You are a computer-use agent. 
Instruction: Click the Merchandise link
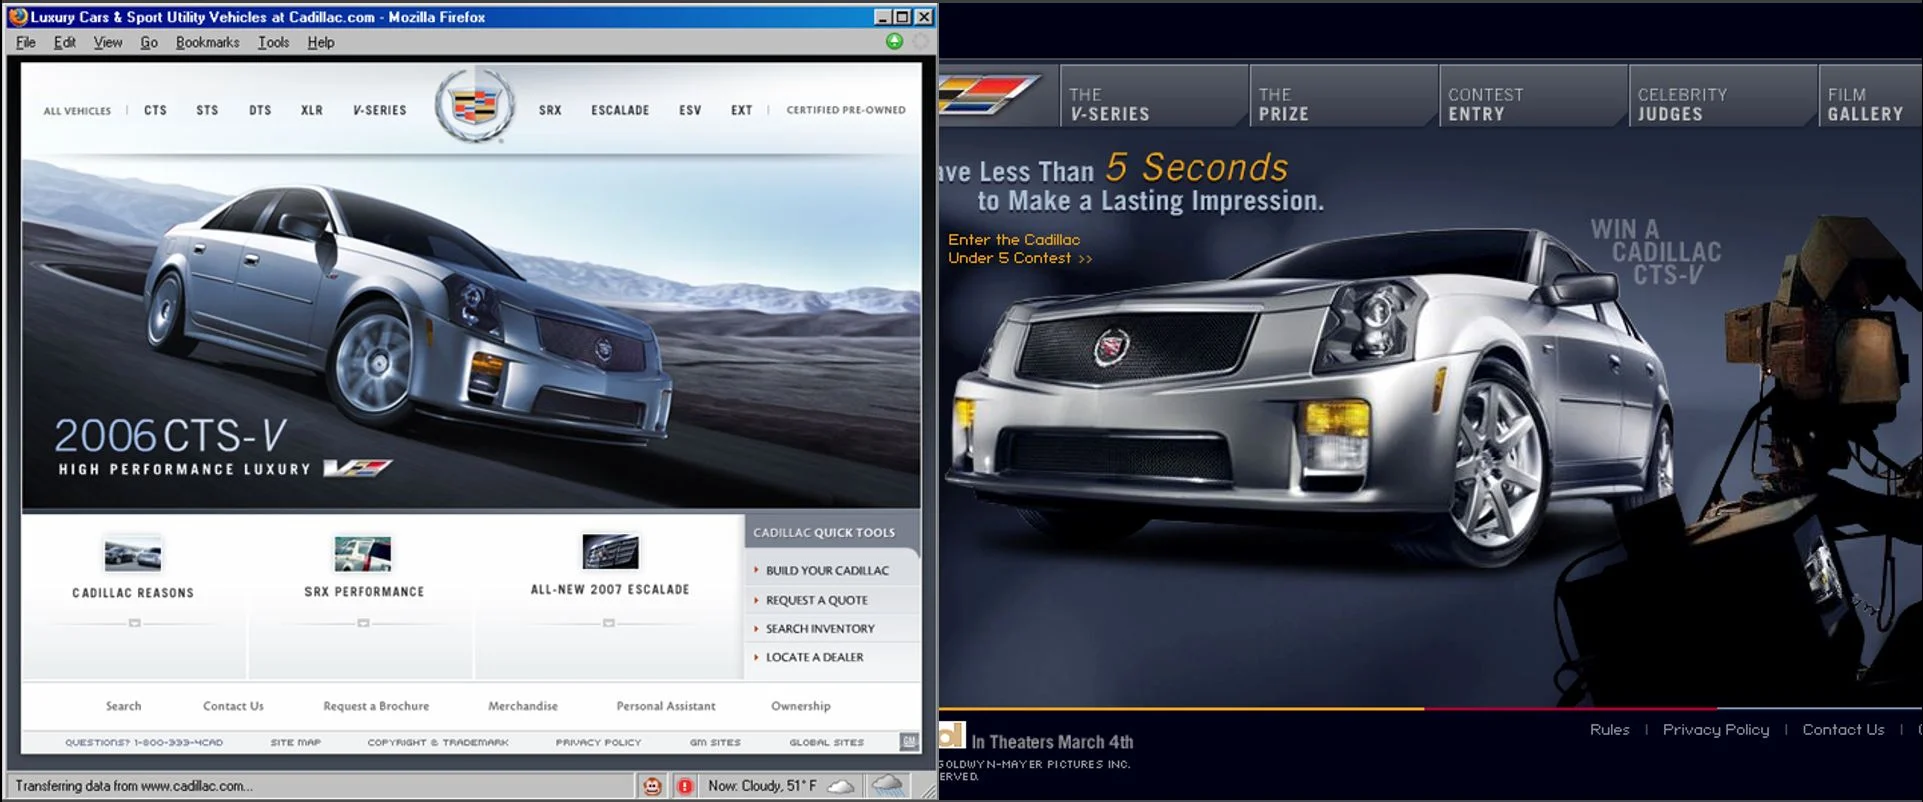[523, 706]
